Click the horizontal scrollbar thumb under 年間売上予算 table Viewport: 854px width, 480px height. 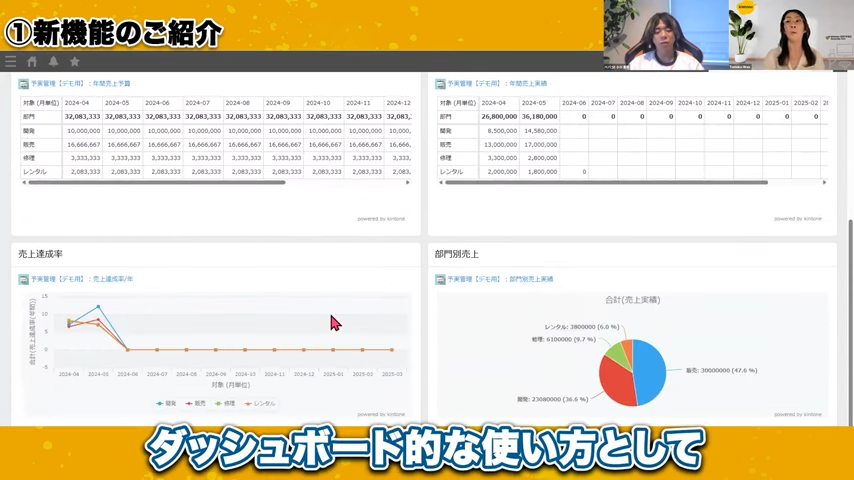click(157, 183)
